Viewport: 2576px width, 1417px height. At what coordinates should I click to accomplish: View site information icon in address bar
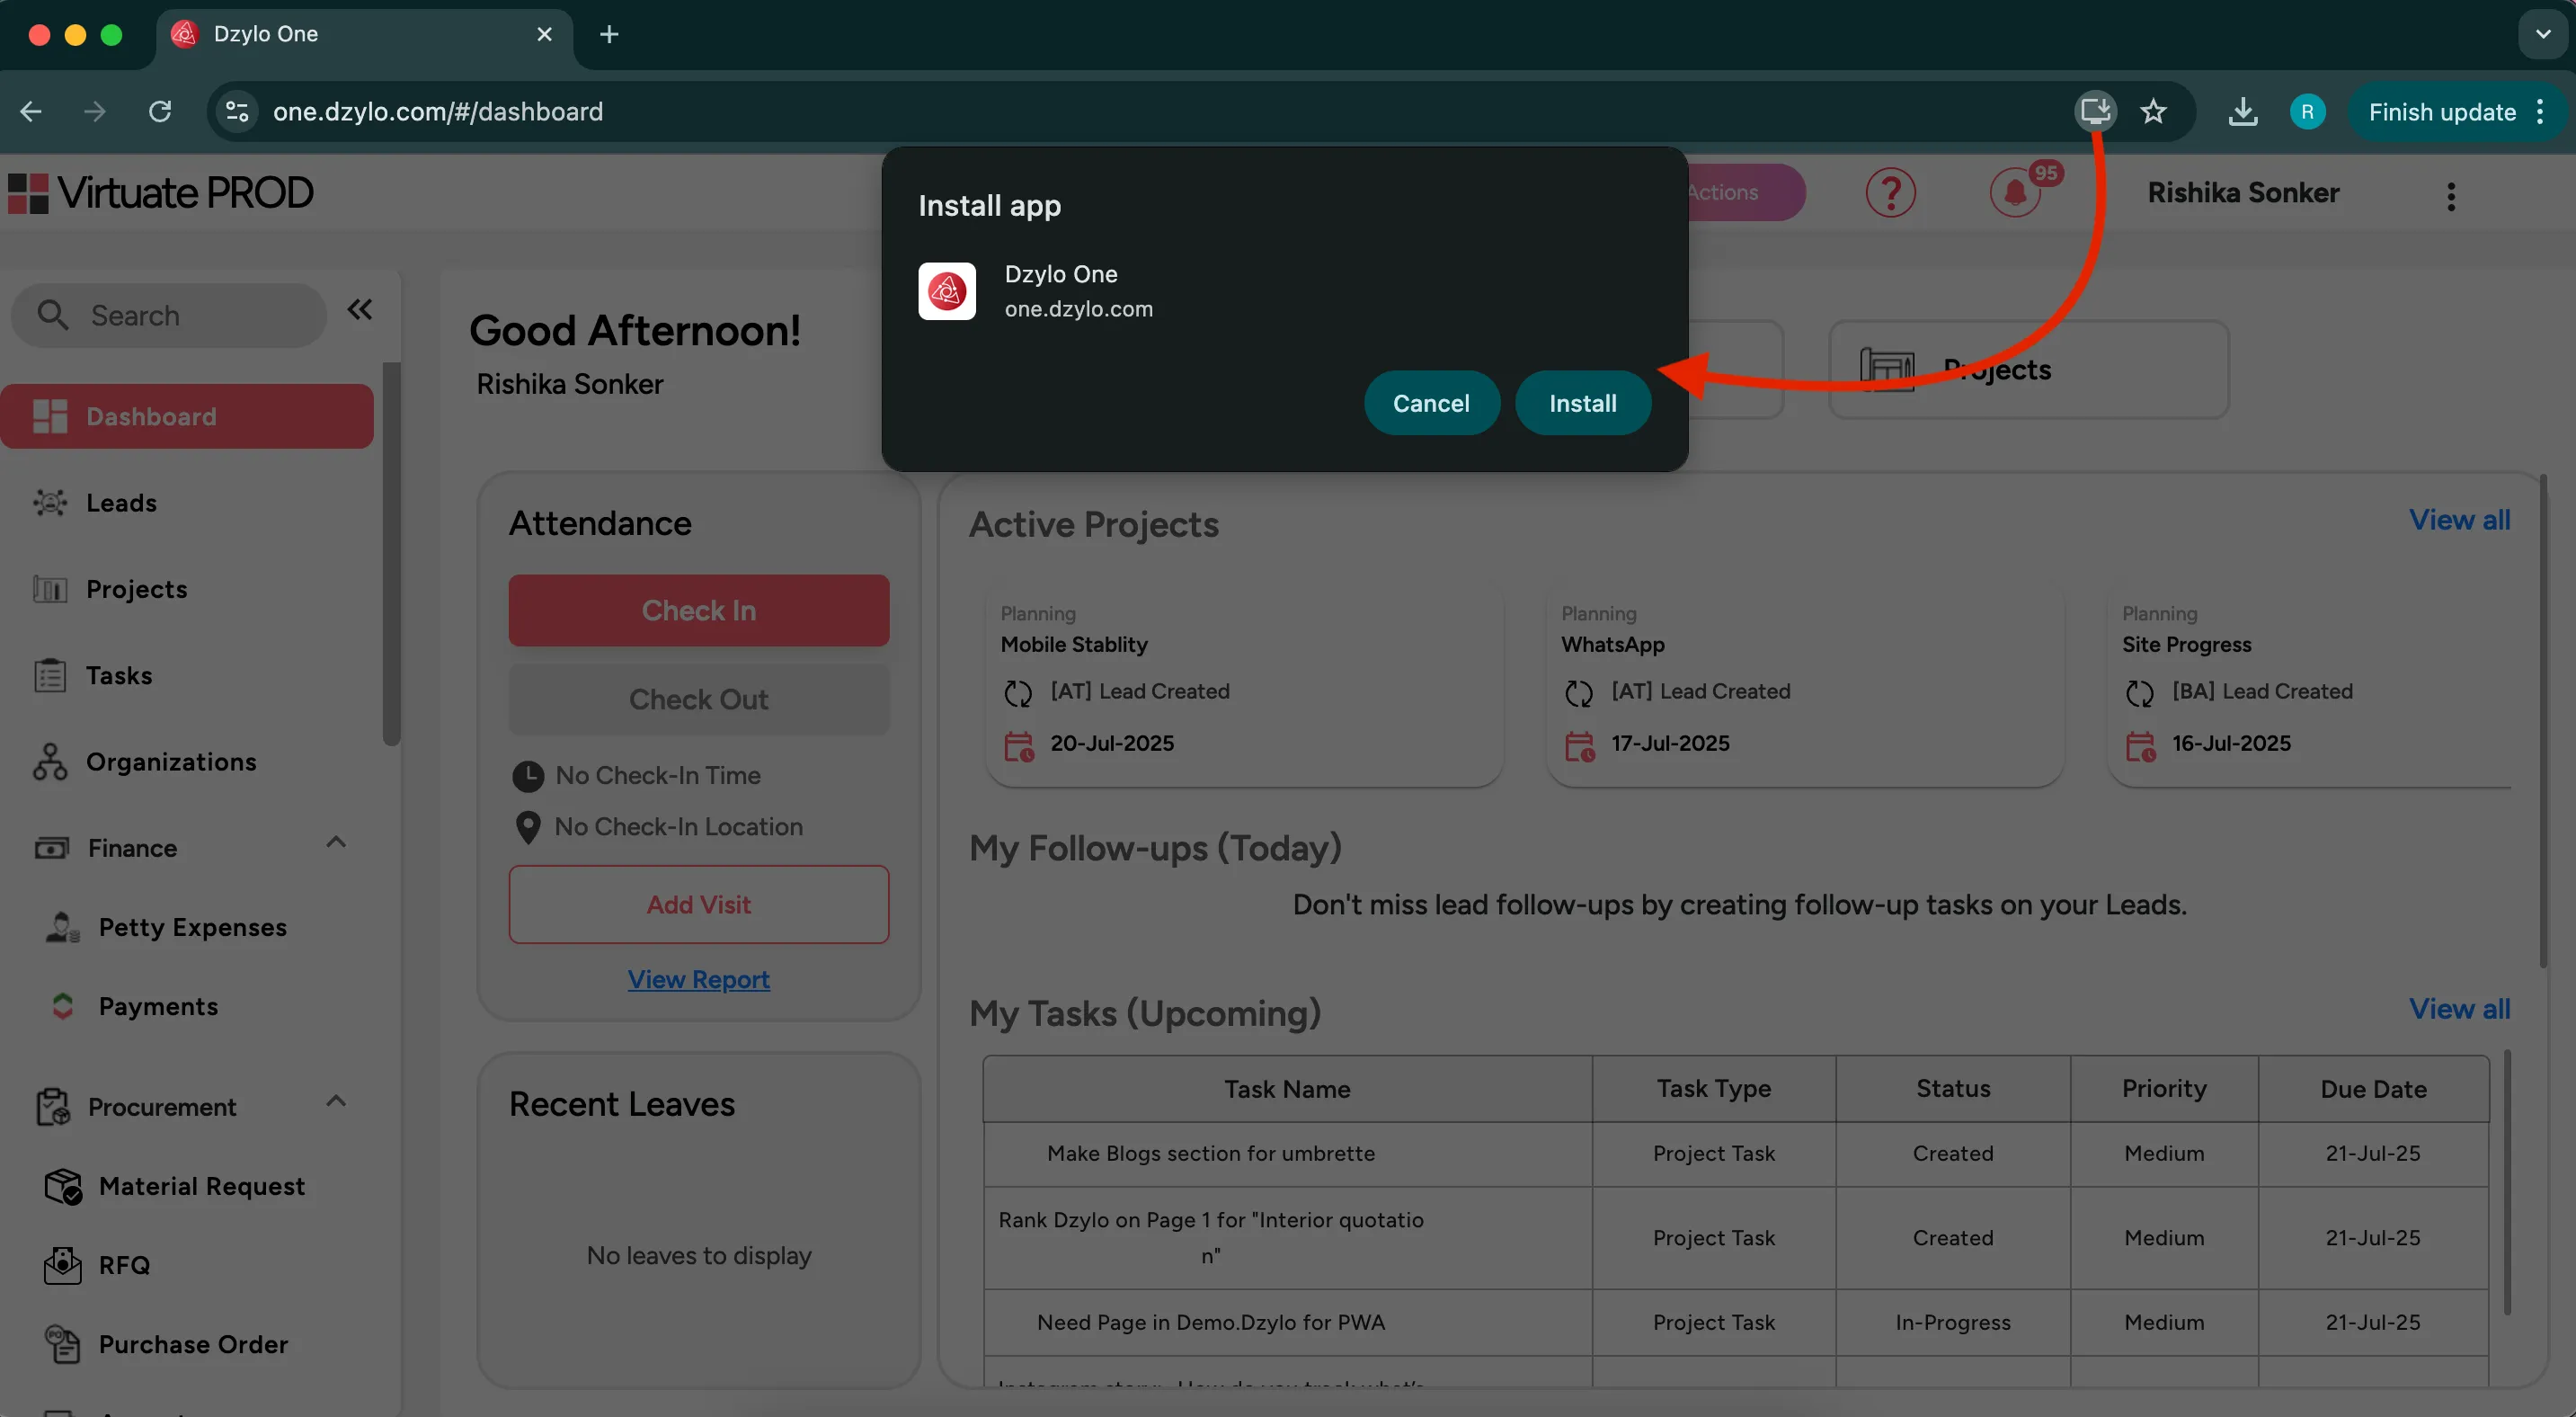pyautogui.click(x=237, y=111)
